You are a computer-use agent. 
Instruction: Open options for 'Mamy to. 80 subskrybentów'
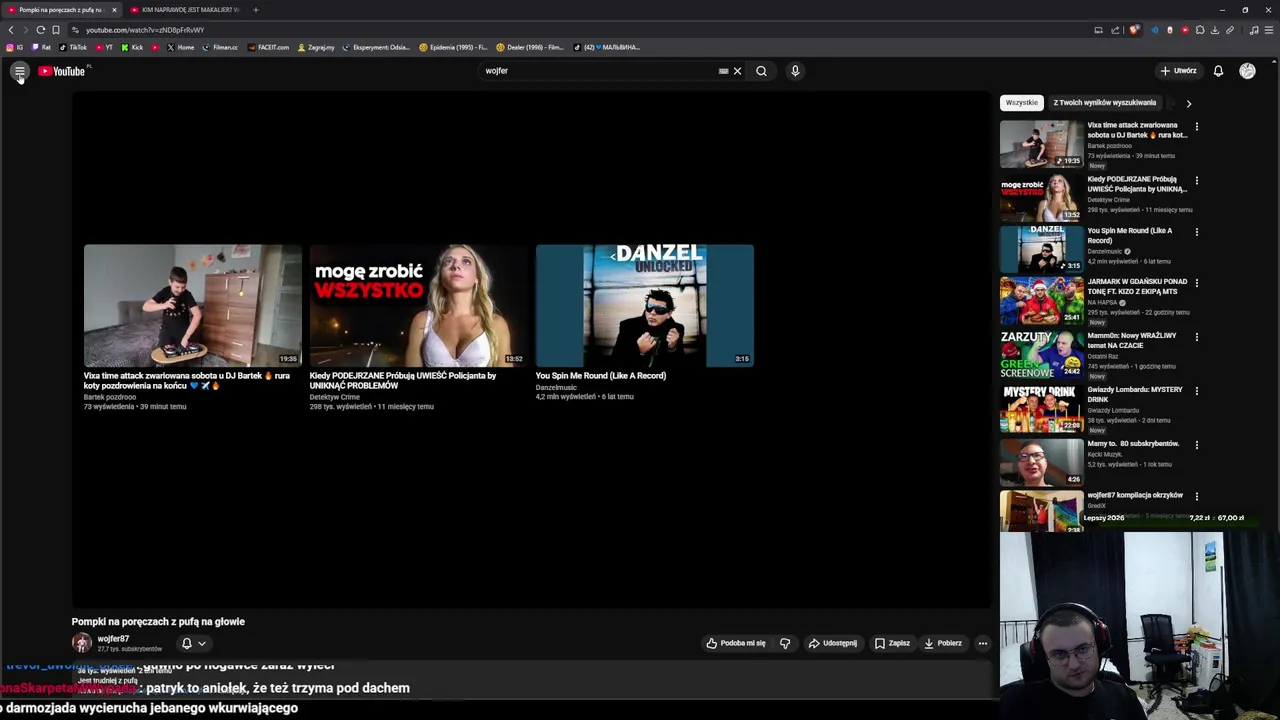[x=1196, y=445]
